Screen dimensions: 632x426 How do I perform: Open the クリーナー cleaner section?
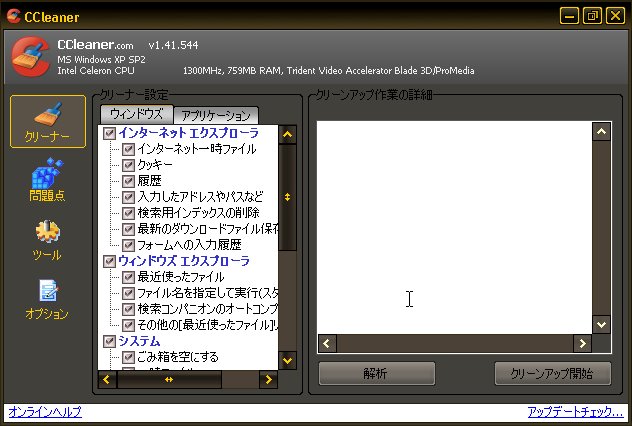pyautogui.click(x=48, y=121)
